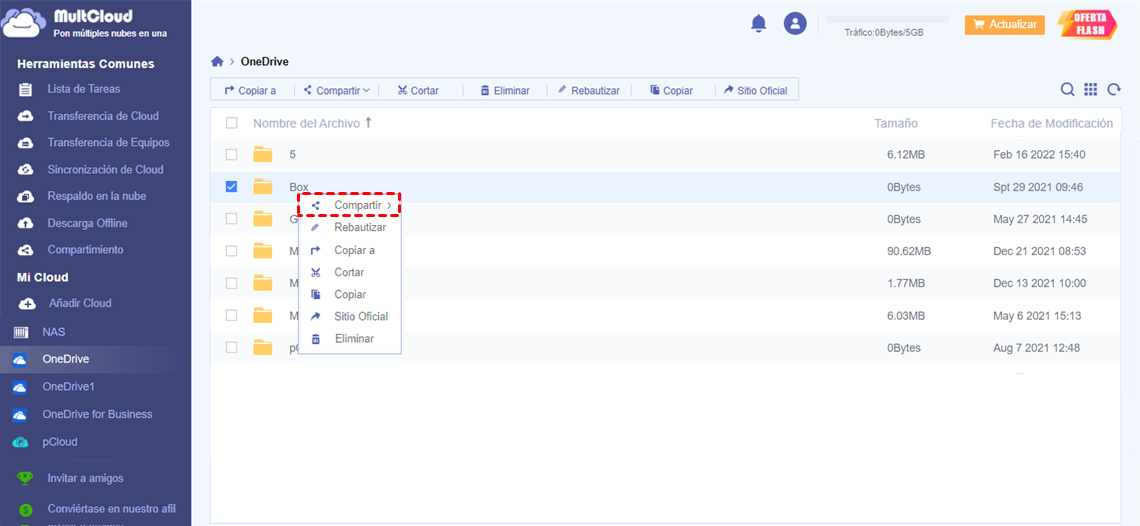Image resolution: width=1140 pixels, height=526 pixels.
Task: Click the Tráfico usage bar
Action: click(x=887, y=19)
